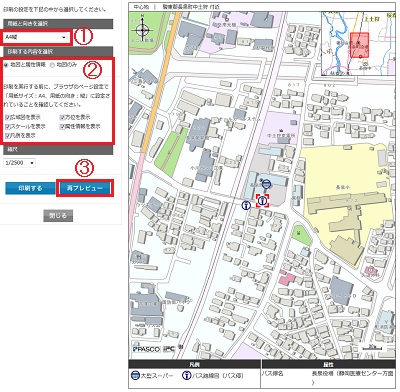The width and height of the screenshot is (400, 392).
Task: Click the red-bracketed bus stop marker on the map
Action: (263, 201)
